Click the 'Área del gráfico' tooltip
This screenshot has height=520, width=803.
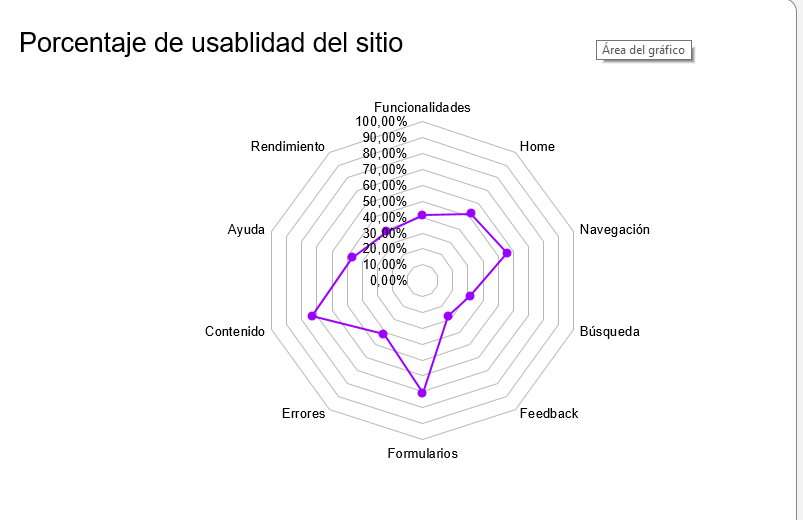pos(644,50)
